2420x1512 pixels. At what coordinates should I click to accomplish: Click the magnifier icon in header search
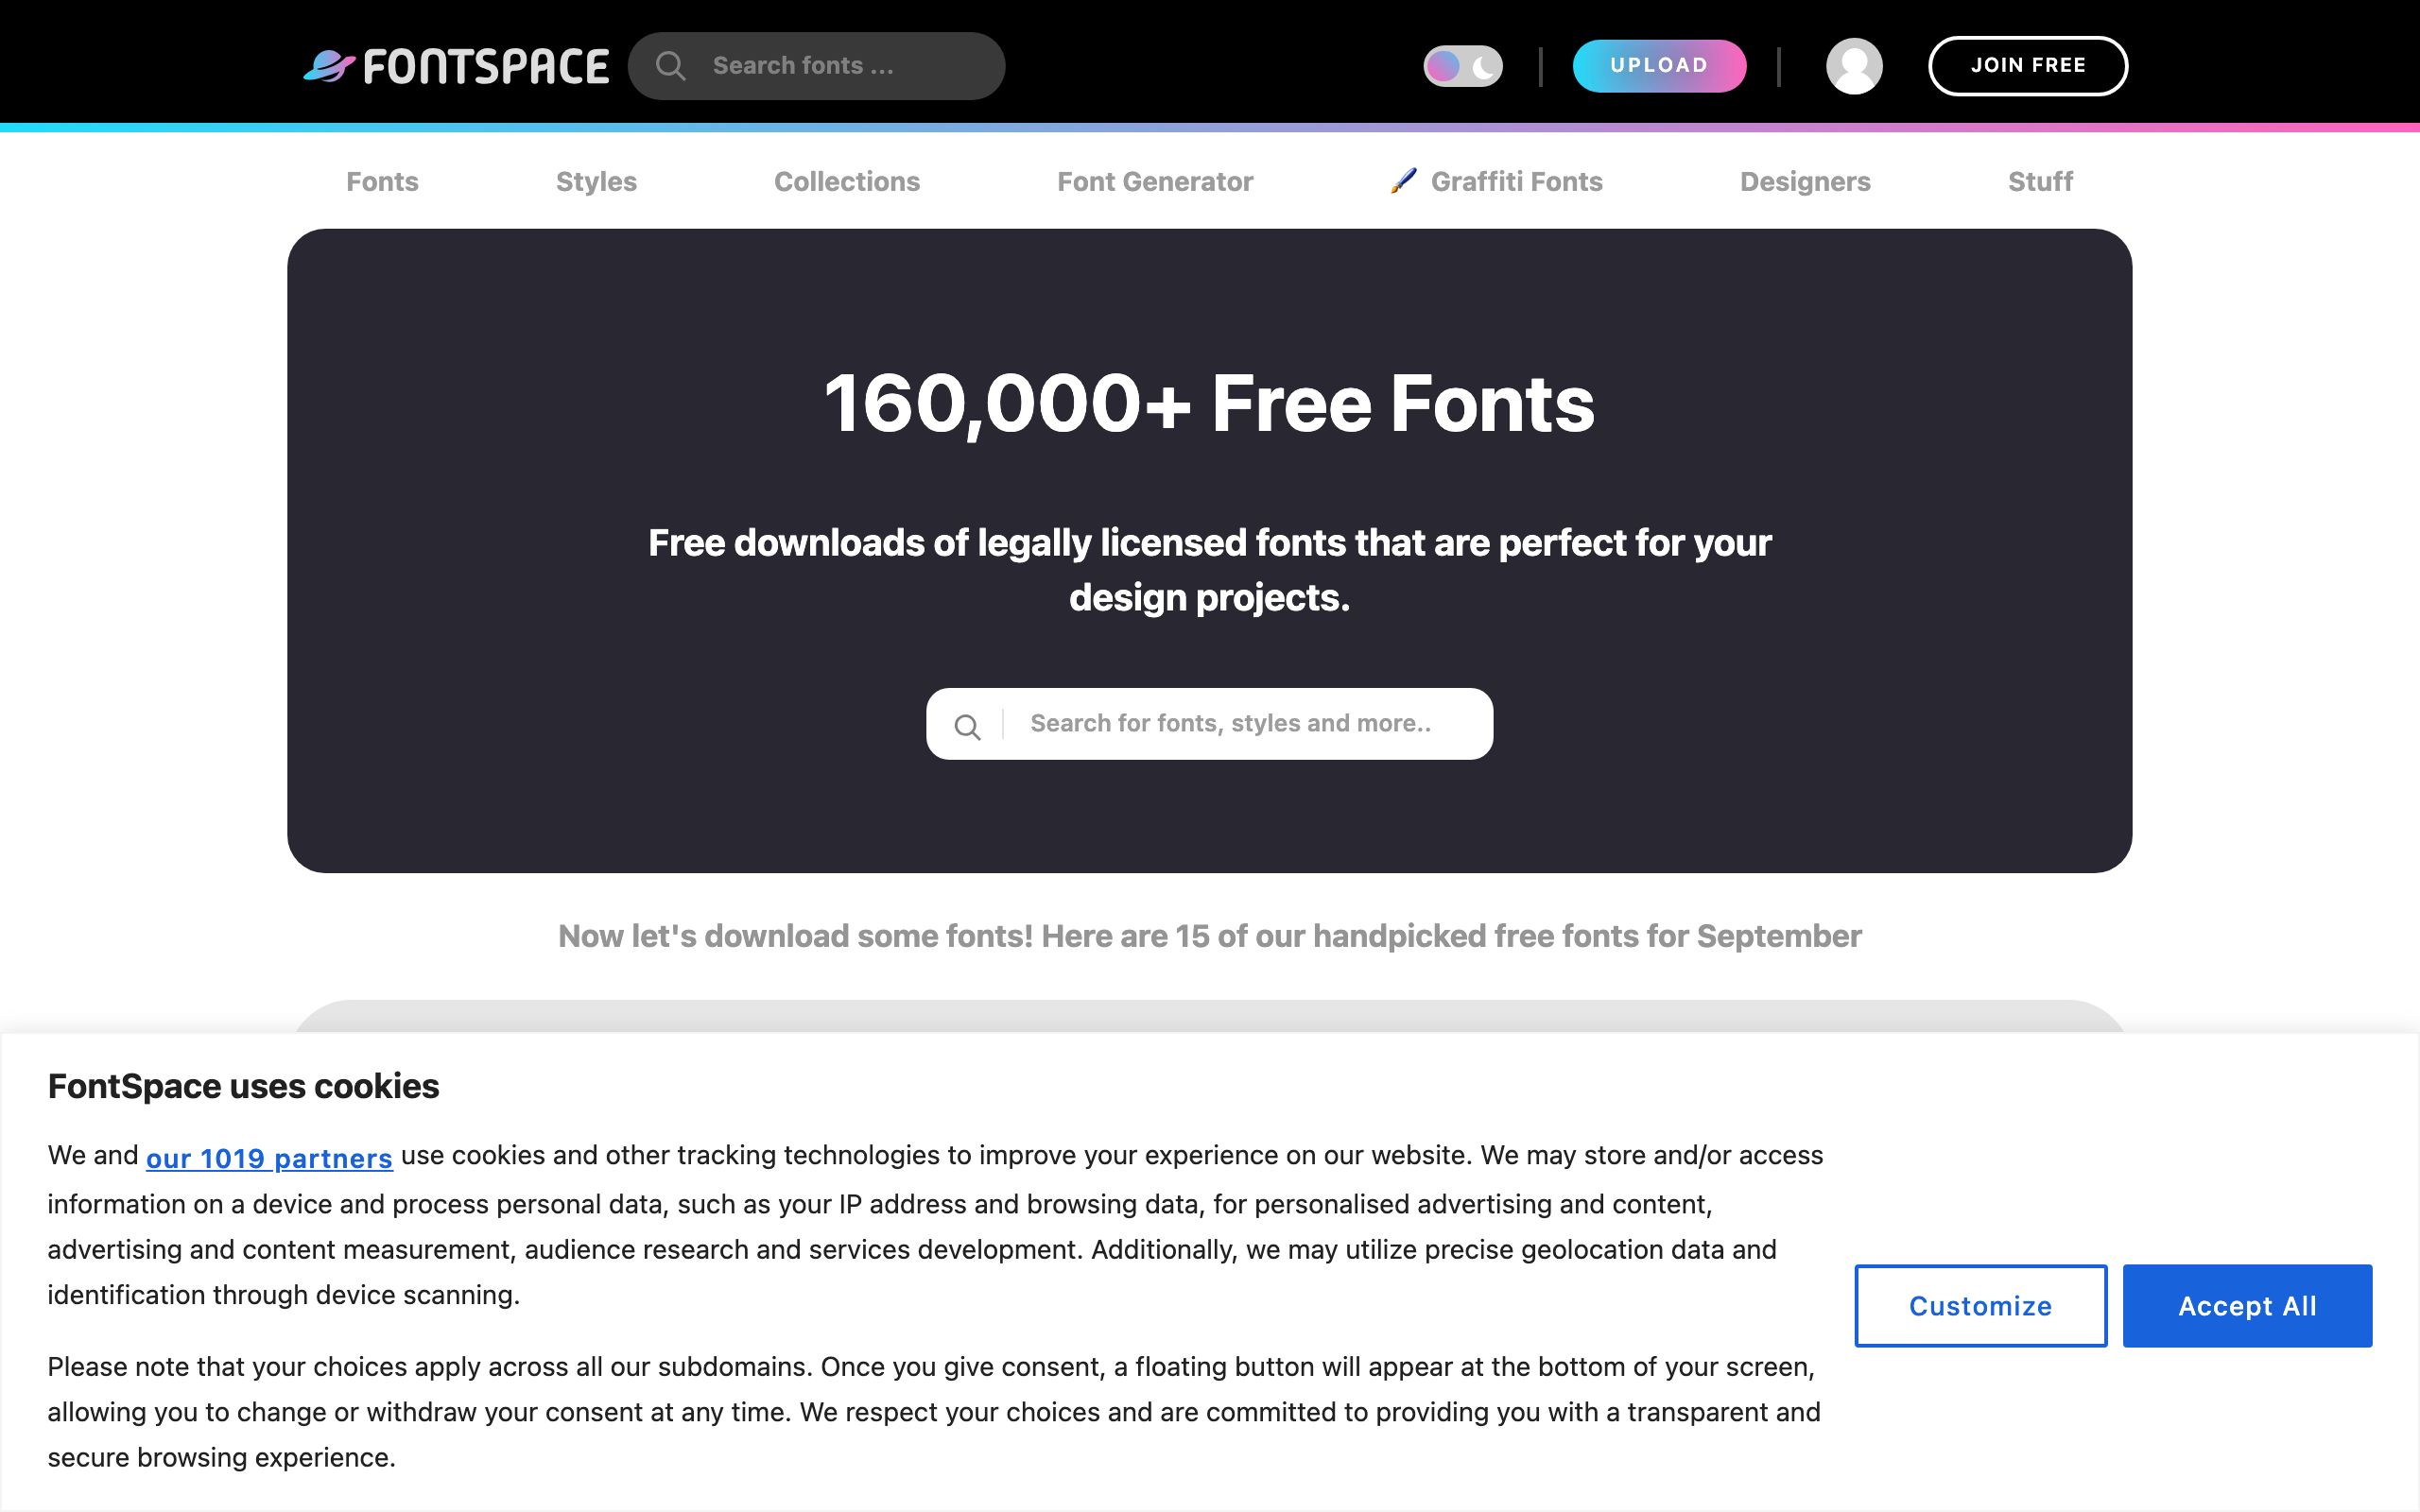[x=670, y=66]
